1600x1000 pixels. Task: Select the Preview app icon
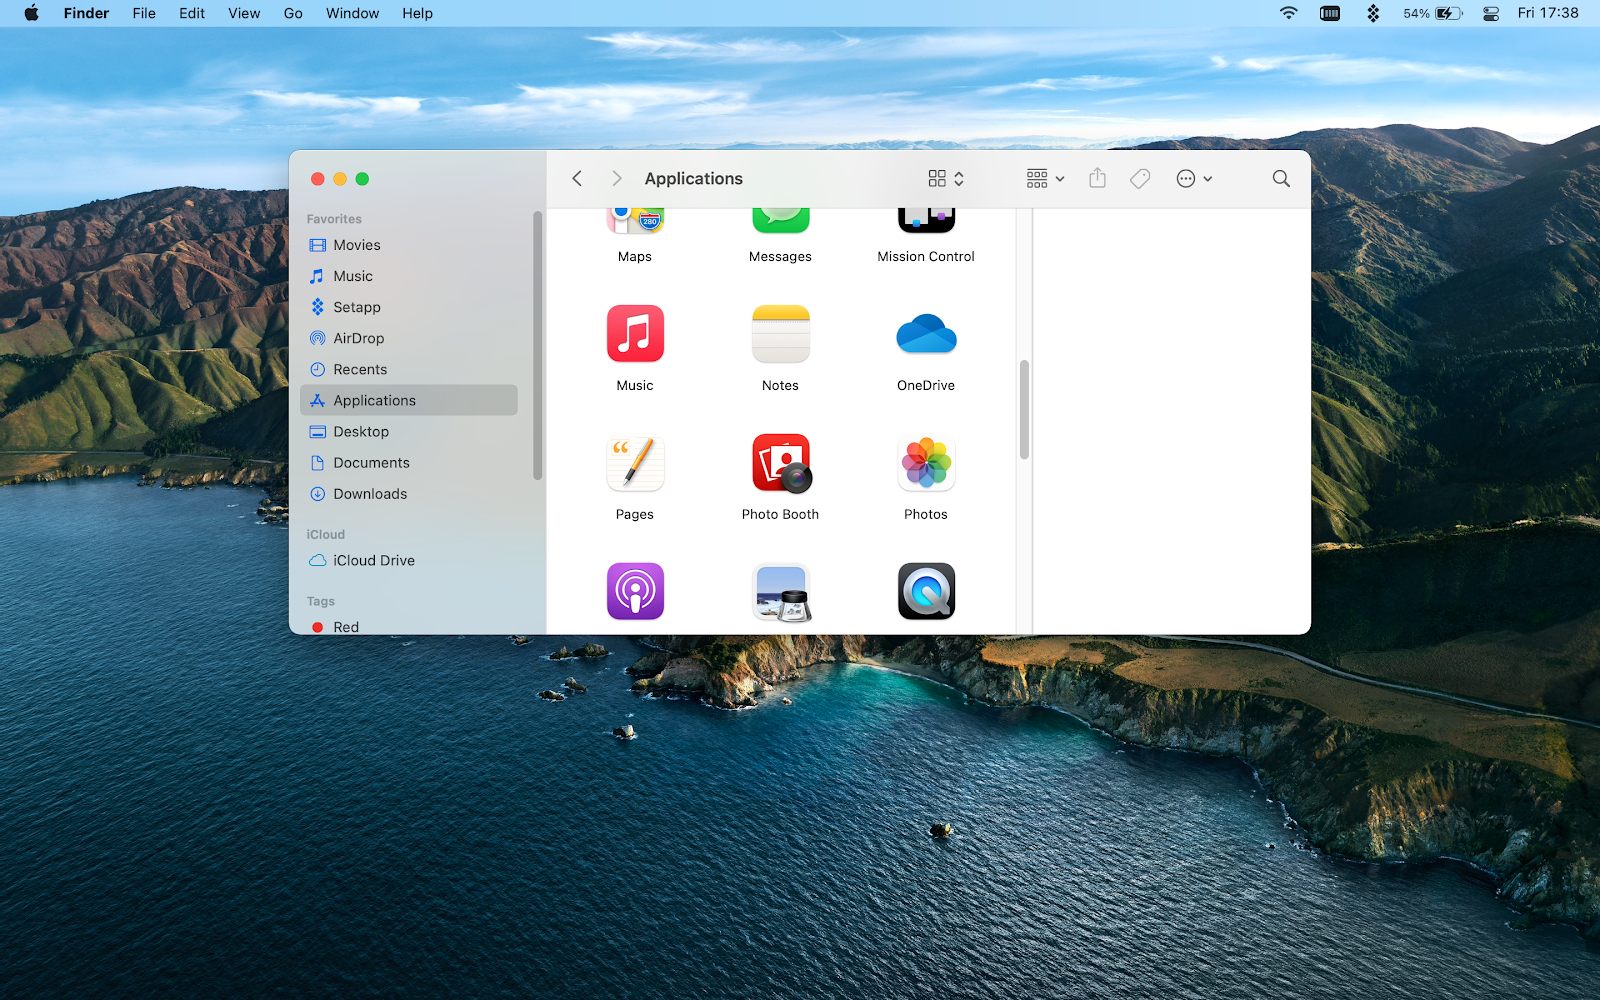pos(781,592)
